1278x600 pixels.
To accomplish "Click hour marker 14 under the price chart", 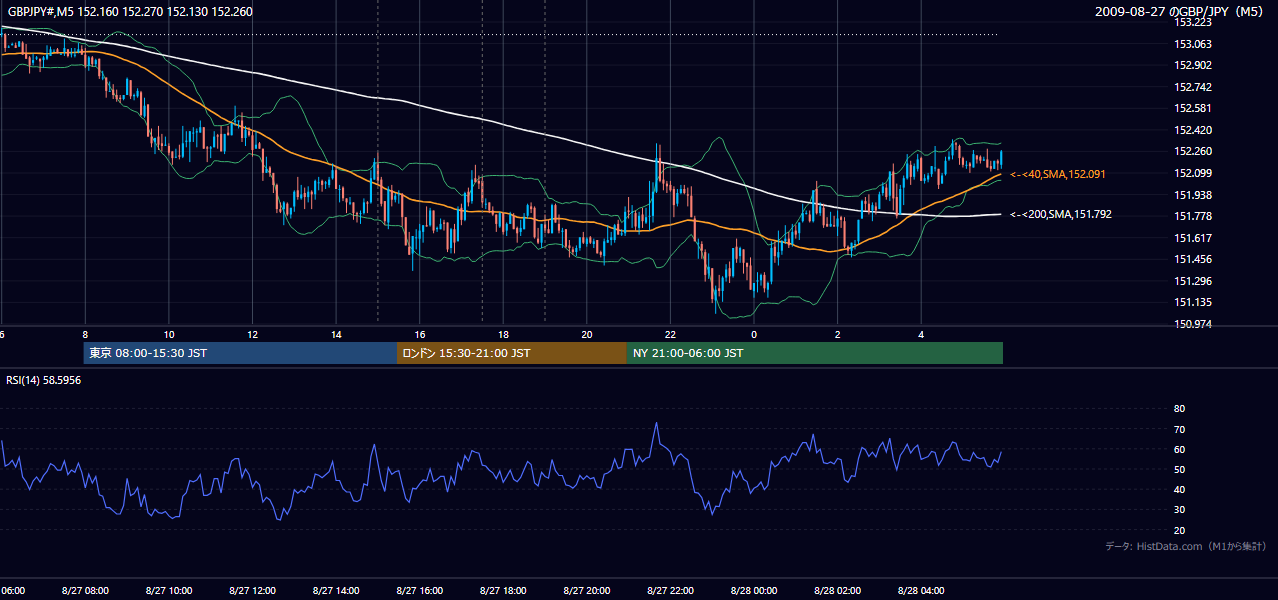I will [x=336, y=335].
